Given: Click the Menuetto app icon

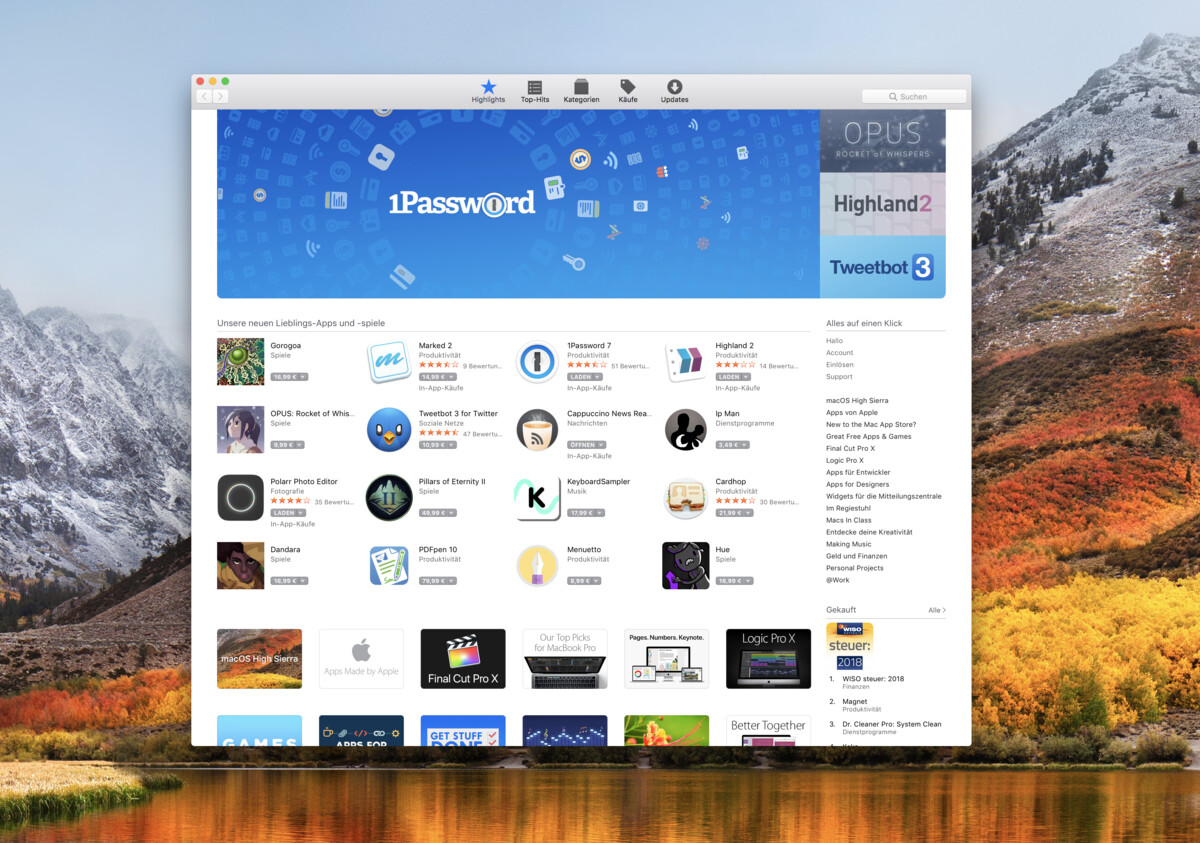Looking at the screenshot, I should point(537,566).
